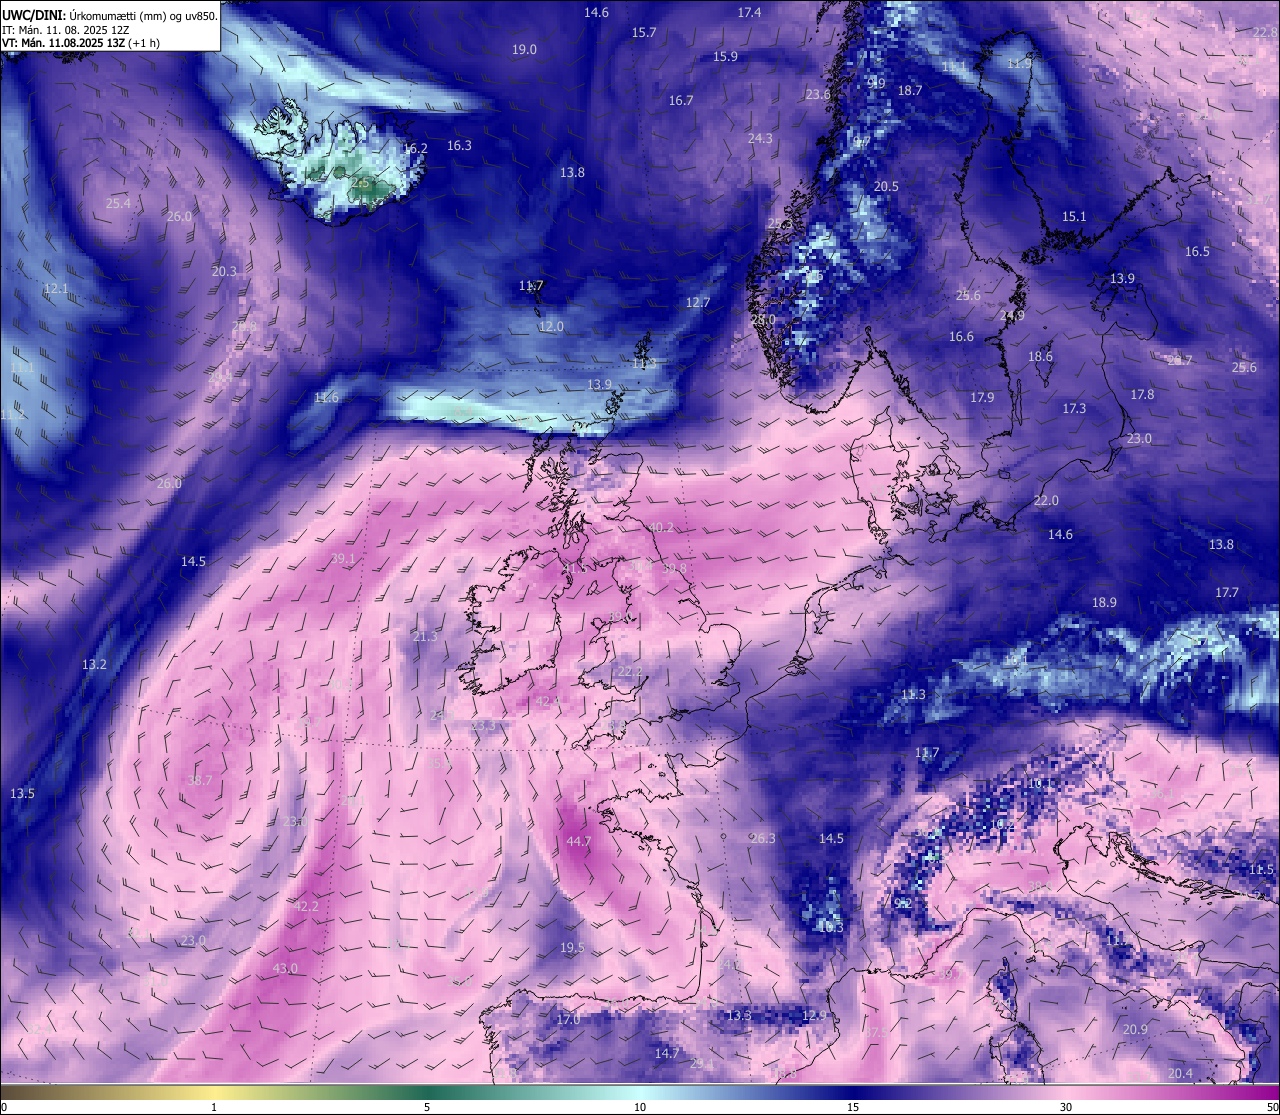Click the 17.4 value at the top edge
Viewport: 1280px width, 1115px height.
[x=749, y=13]
